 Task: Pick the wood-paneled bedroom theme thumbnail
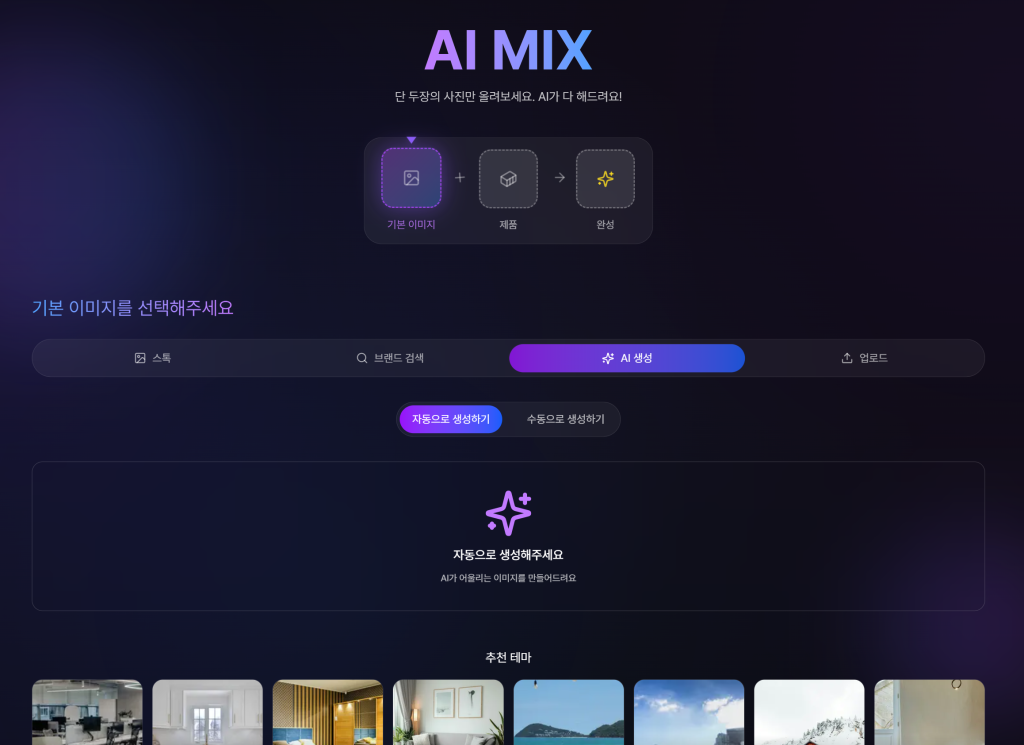click(327, 712)
